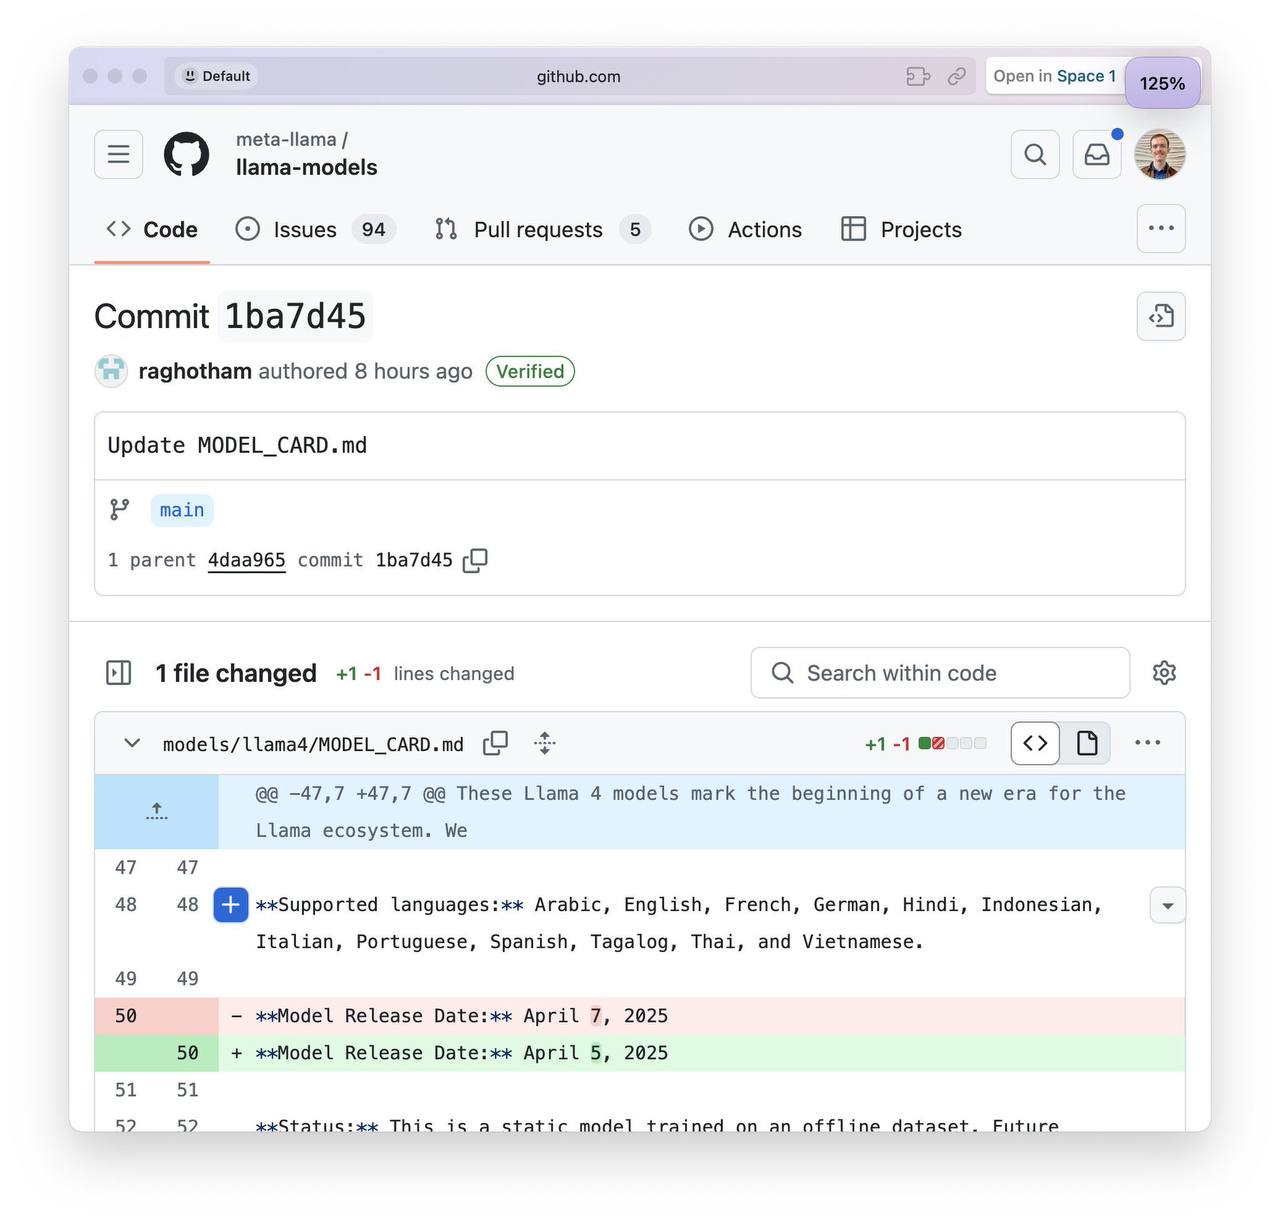
Task: Click the diffstat color blocks indicator
Action: tap(953, 743)
